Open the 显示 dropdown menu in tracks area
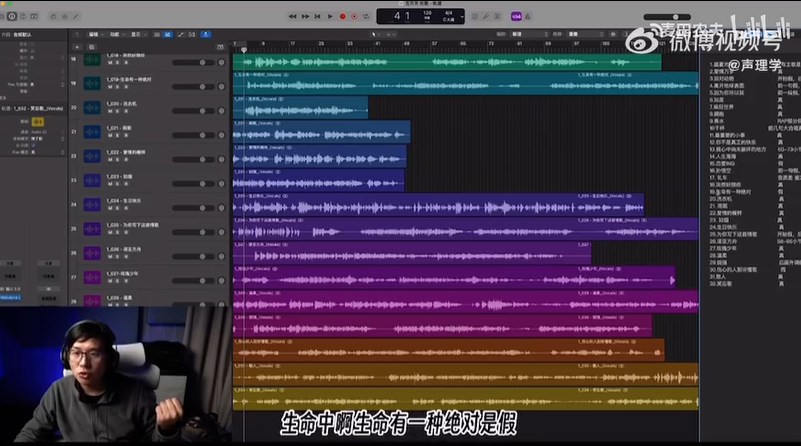This screenshot has width=801, height=446. click(137, 35)
